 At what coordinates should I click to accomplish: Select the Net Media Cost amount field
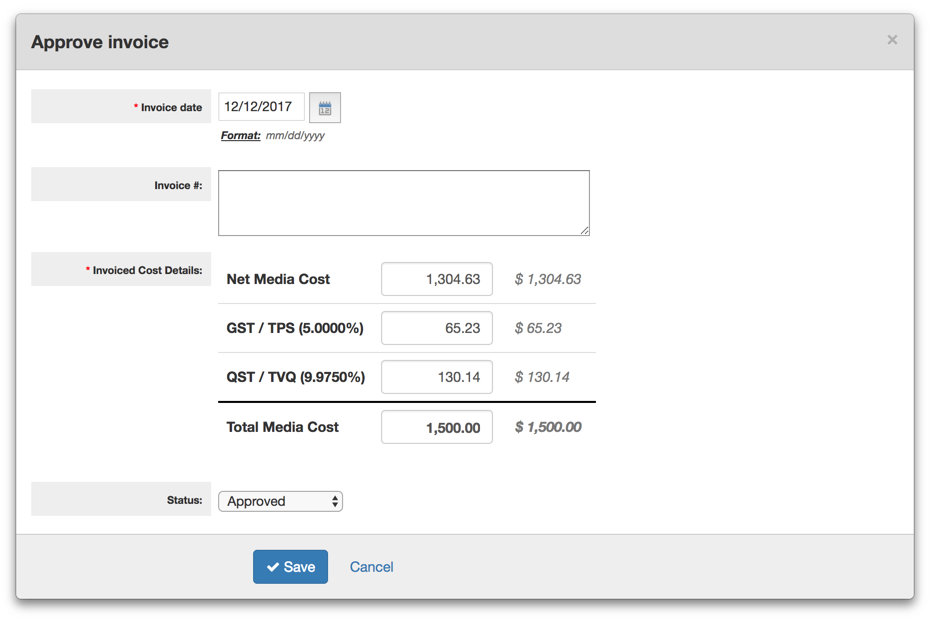coord(437,280)
